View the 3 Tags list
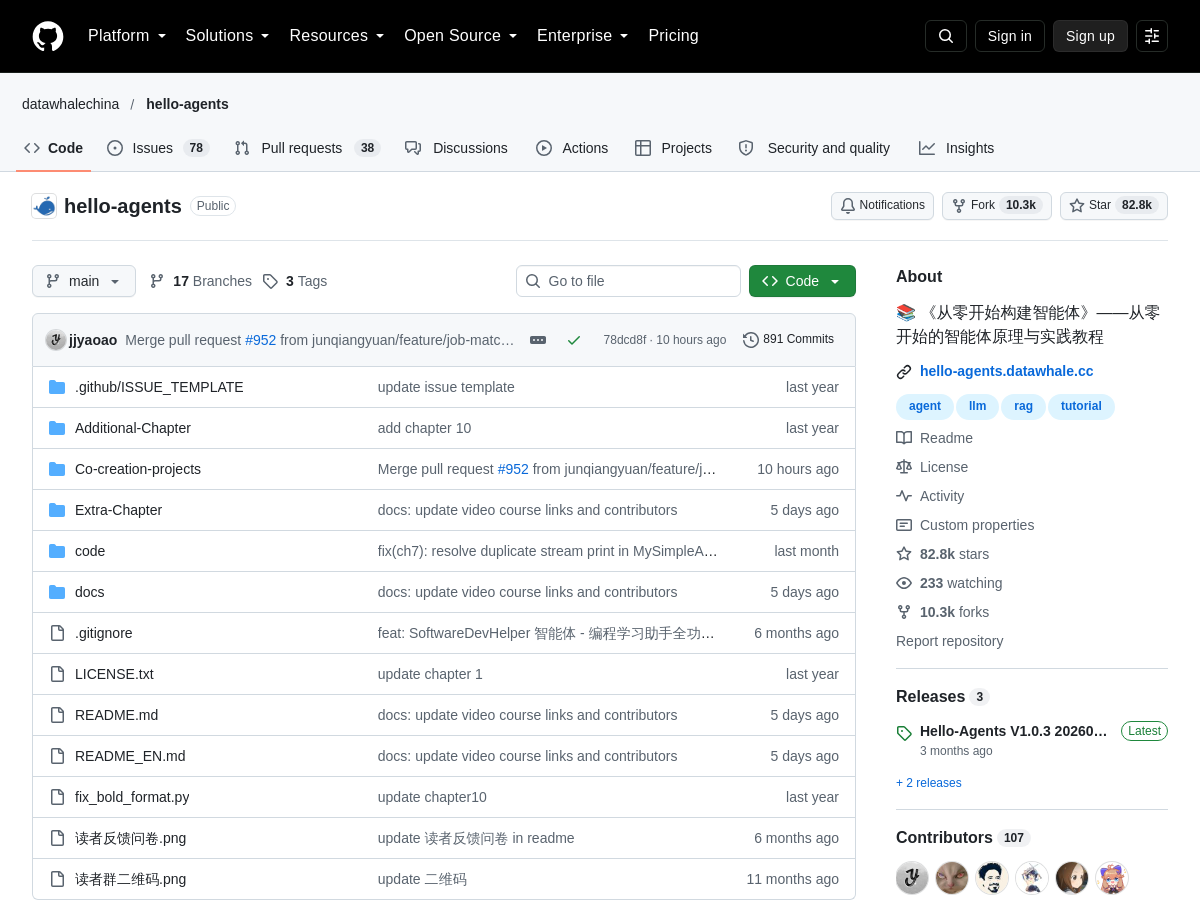1200x900 pixels. (x=295, y=281)
